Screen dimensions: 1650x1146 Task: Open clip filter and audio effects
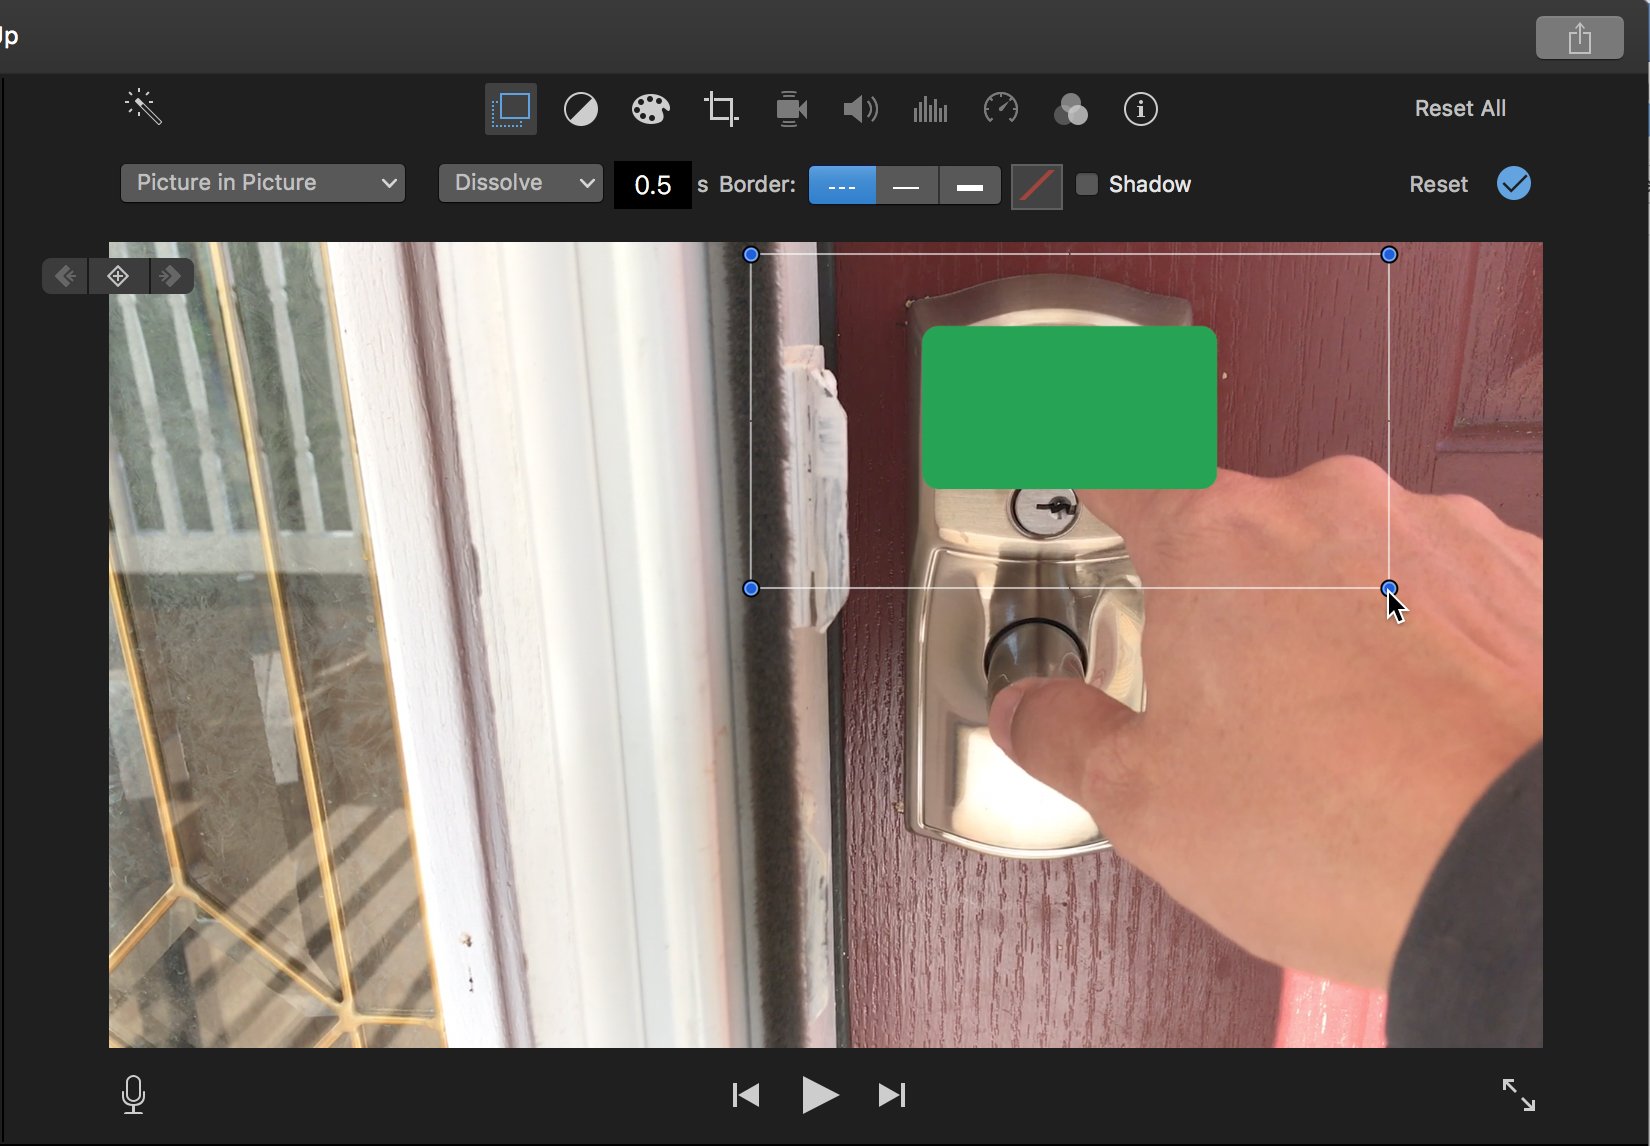[x=1070, y=109]
